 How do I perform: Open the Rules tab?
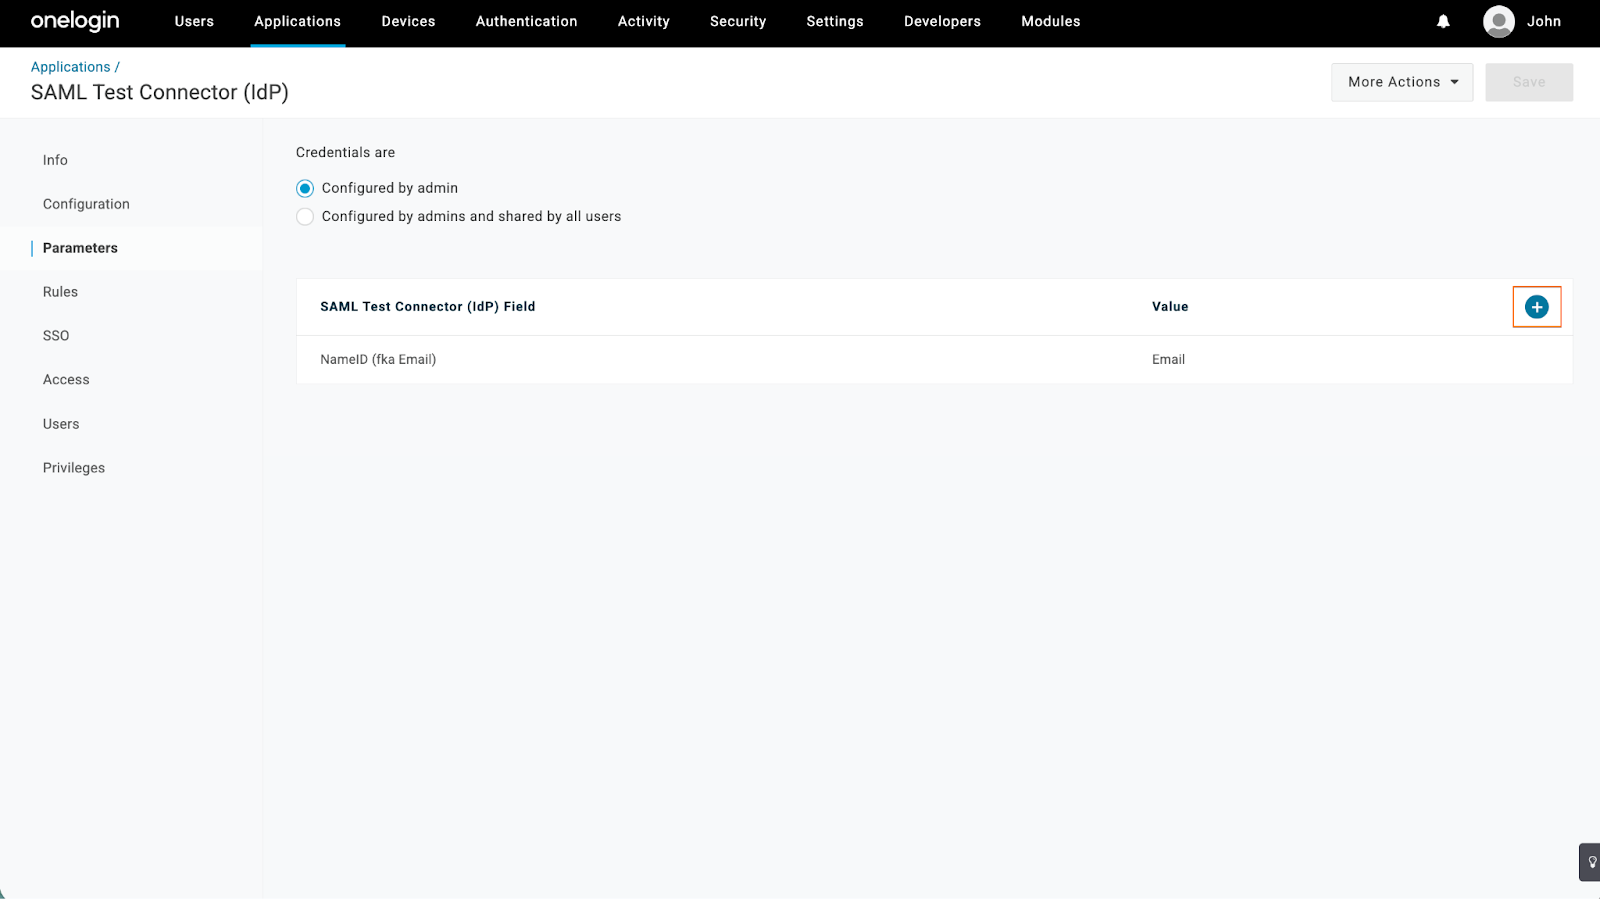point(60,292)
